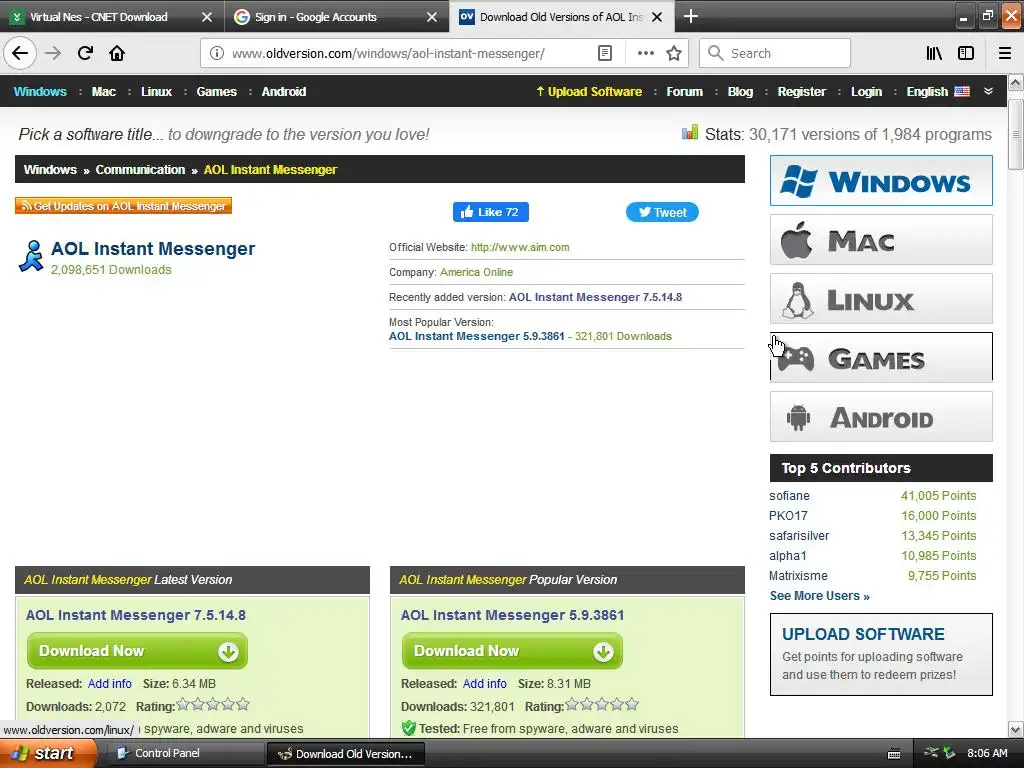The width and height of the screenshot is (1024, 768).
Task: Click the Register link
Action: click(801, 91)
